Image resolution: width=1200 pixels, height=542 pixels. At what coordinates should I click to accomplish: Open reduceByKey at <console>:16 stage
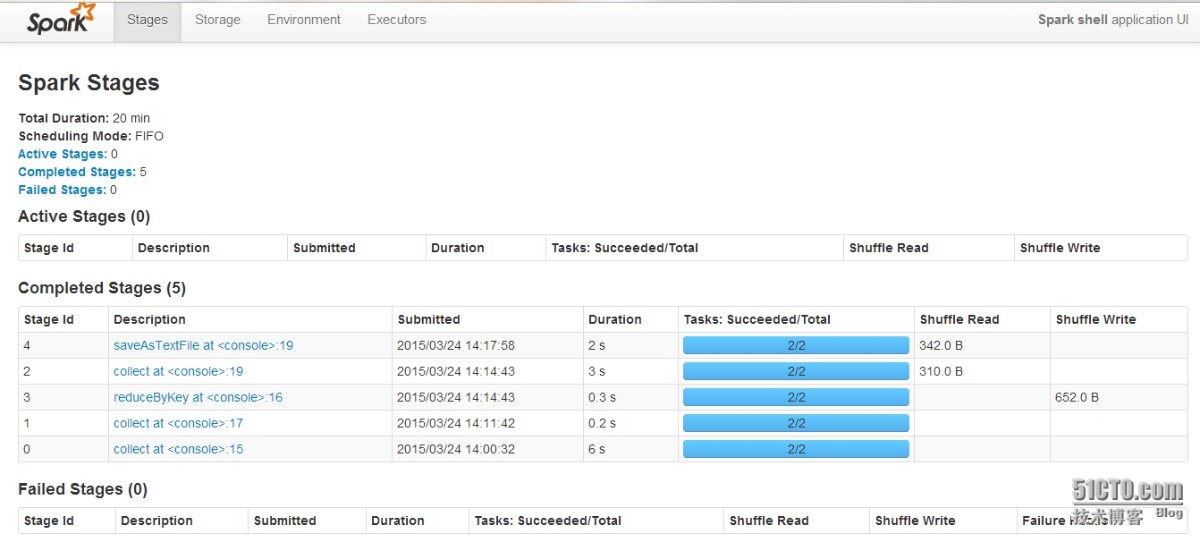click(x=198, y=398)
